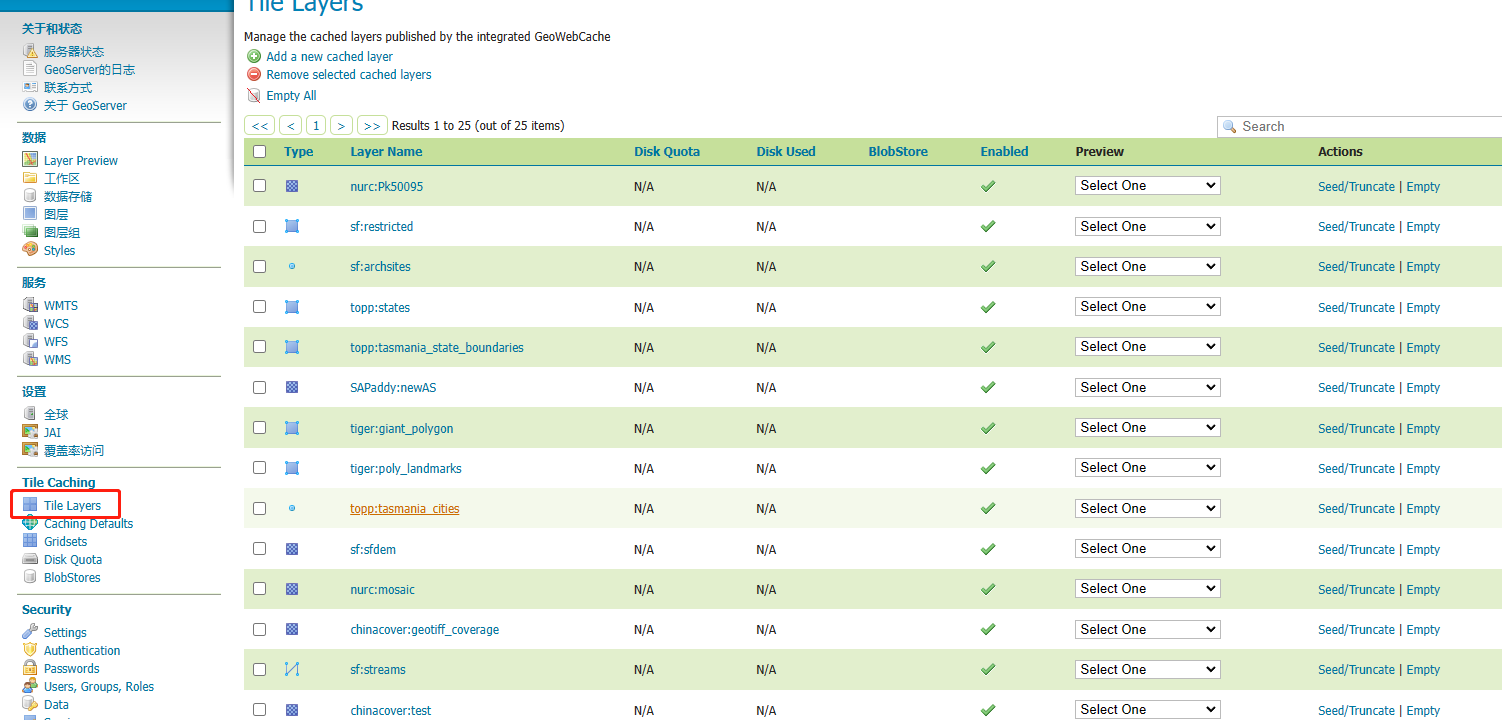The image size is (1502, 720).
Task: Toggle the select-all checkbox in table header
Action: [260, 151]
